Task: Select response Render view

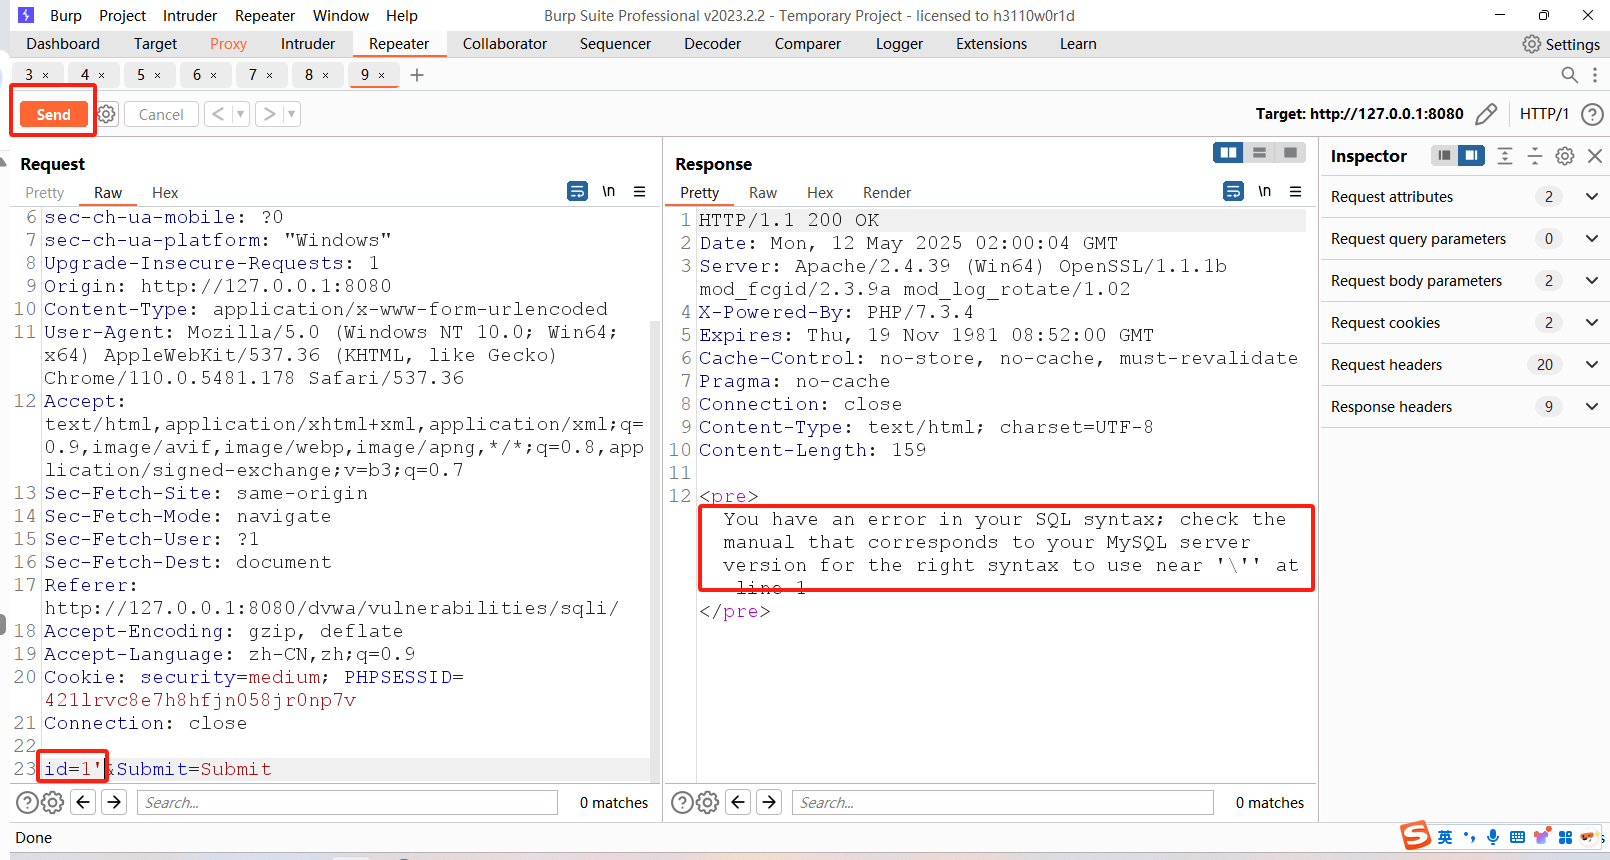Action: point(887,193)
